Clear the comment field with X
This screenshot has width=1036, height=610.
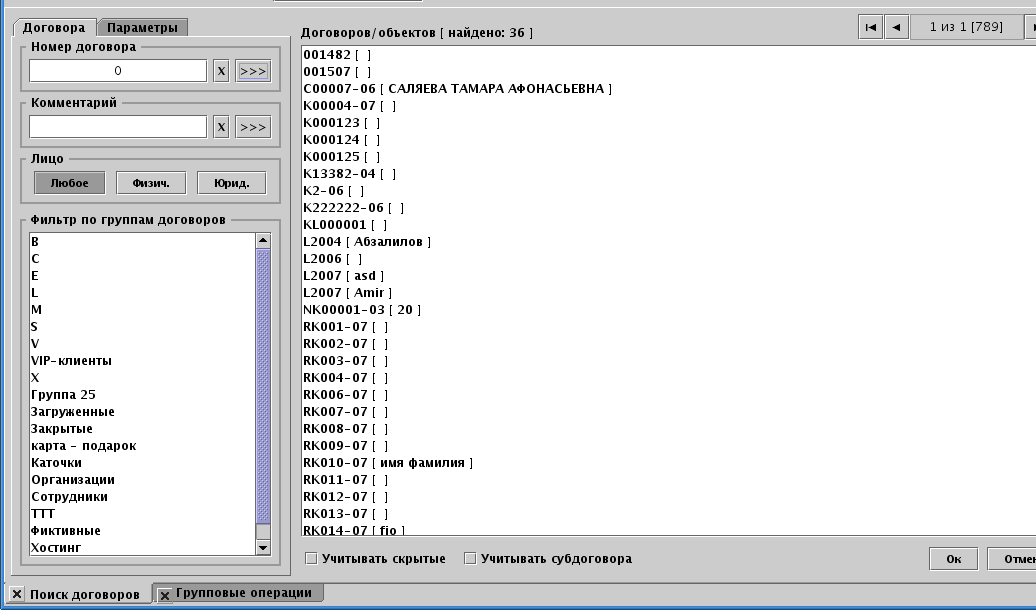pos(221,127)
